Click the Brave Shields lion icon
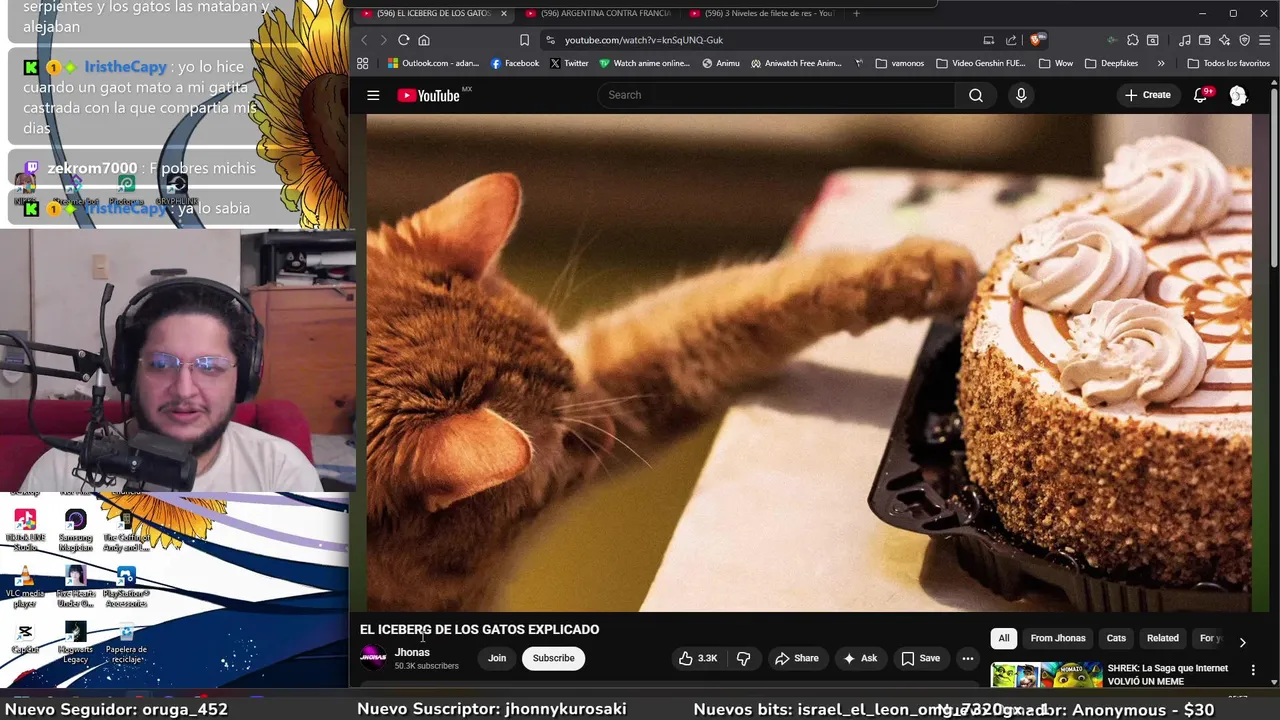The image size is (1280, 720). point(1037,40)
